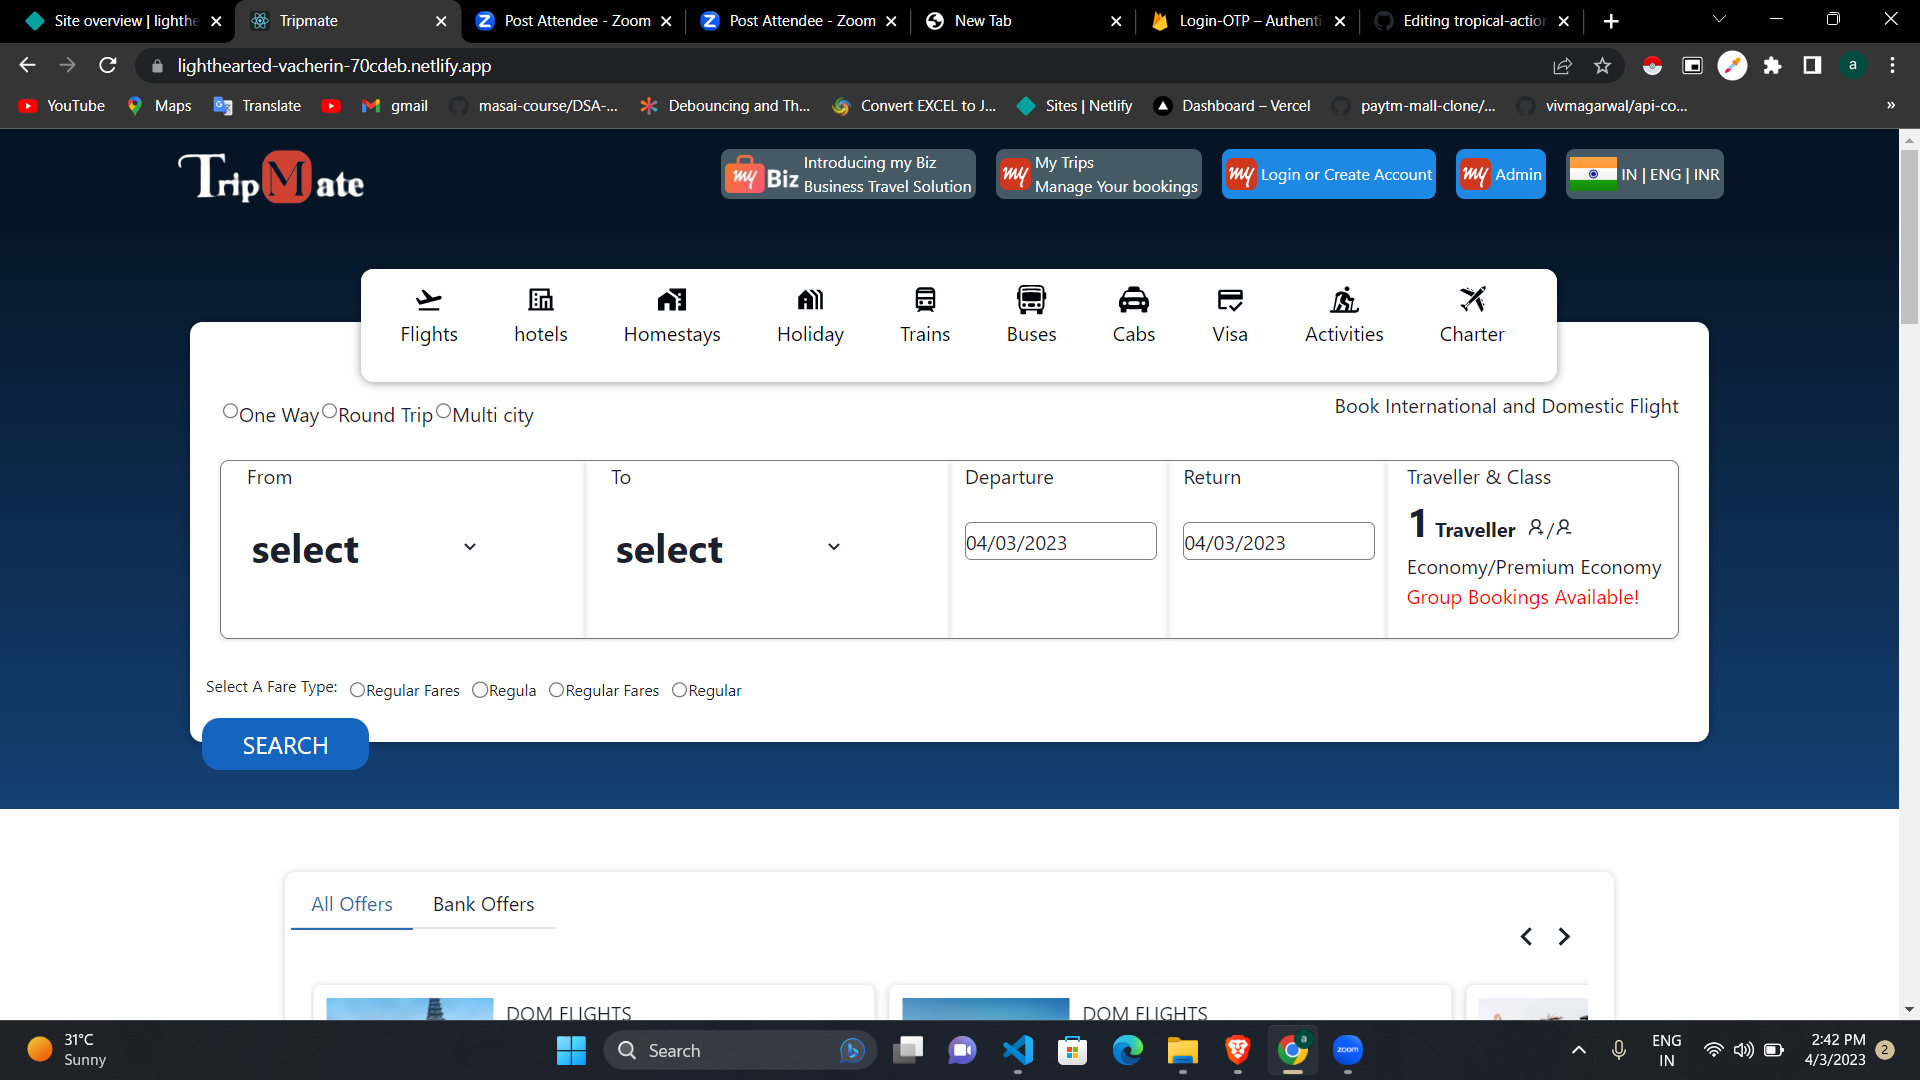Select the Visa services icon
The height and width of the screenshot is (1080, 1920).
tap(1229, 313)
